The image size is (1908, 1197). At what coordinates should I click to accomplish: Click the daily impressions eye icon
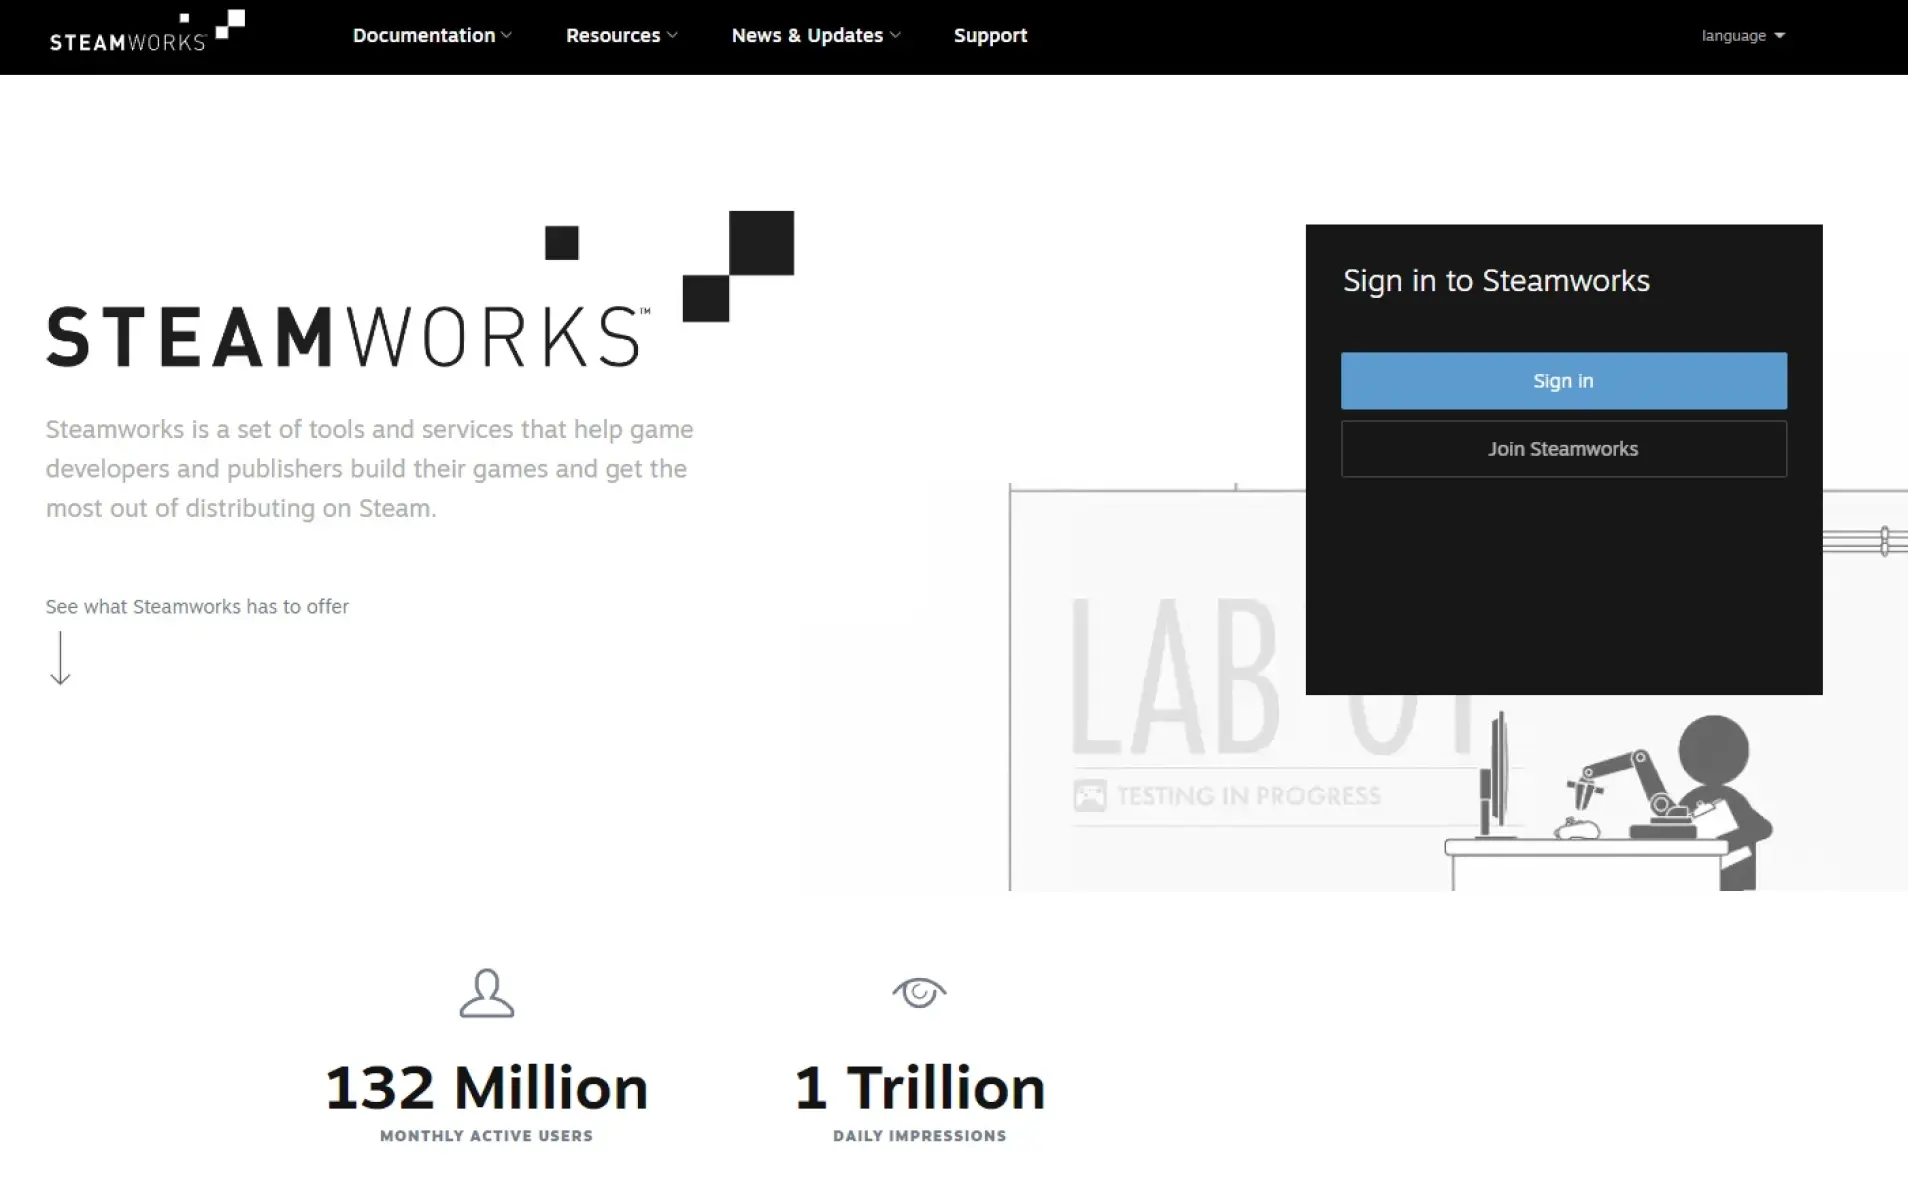click(x=919, y=992)
